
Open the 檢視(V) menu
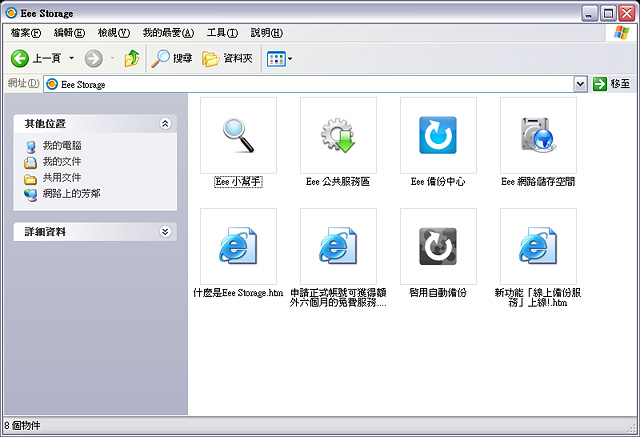tap(114, 33)
